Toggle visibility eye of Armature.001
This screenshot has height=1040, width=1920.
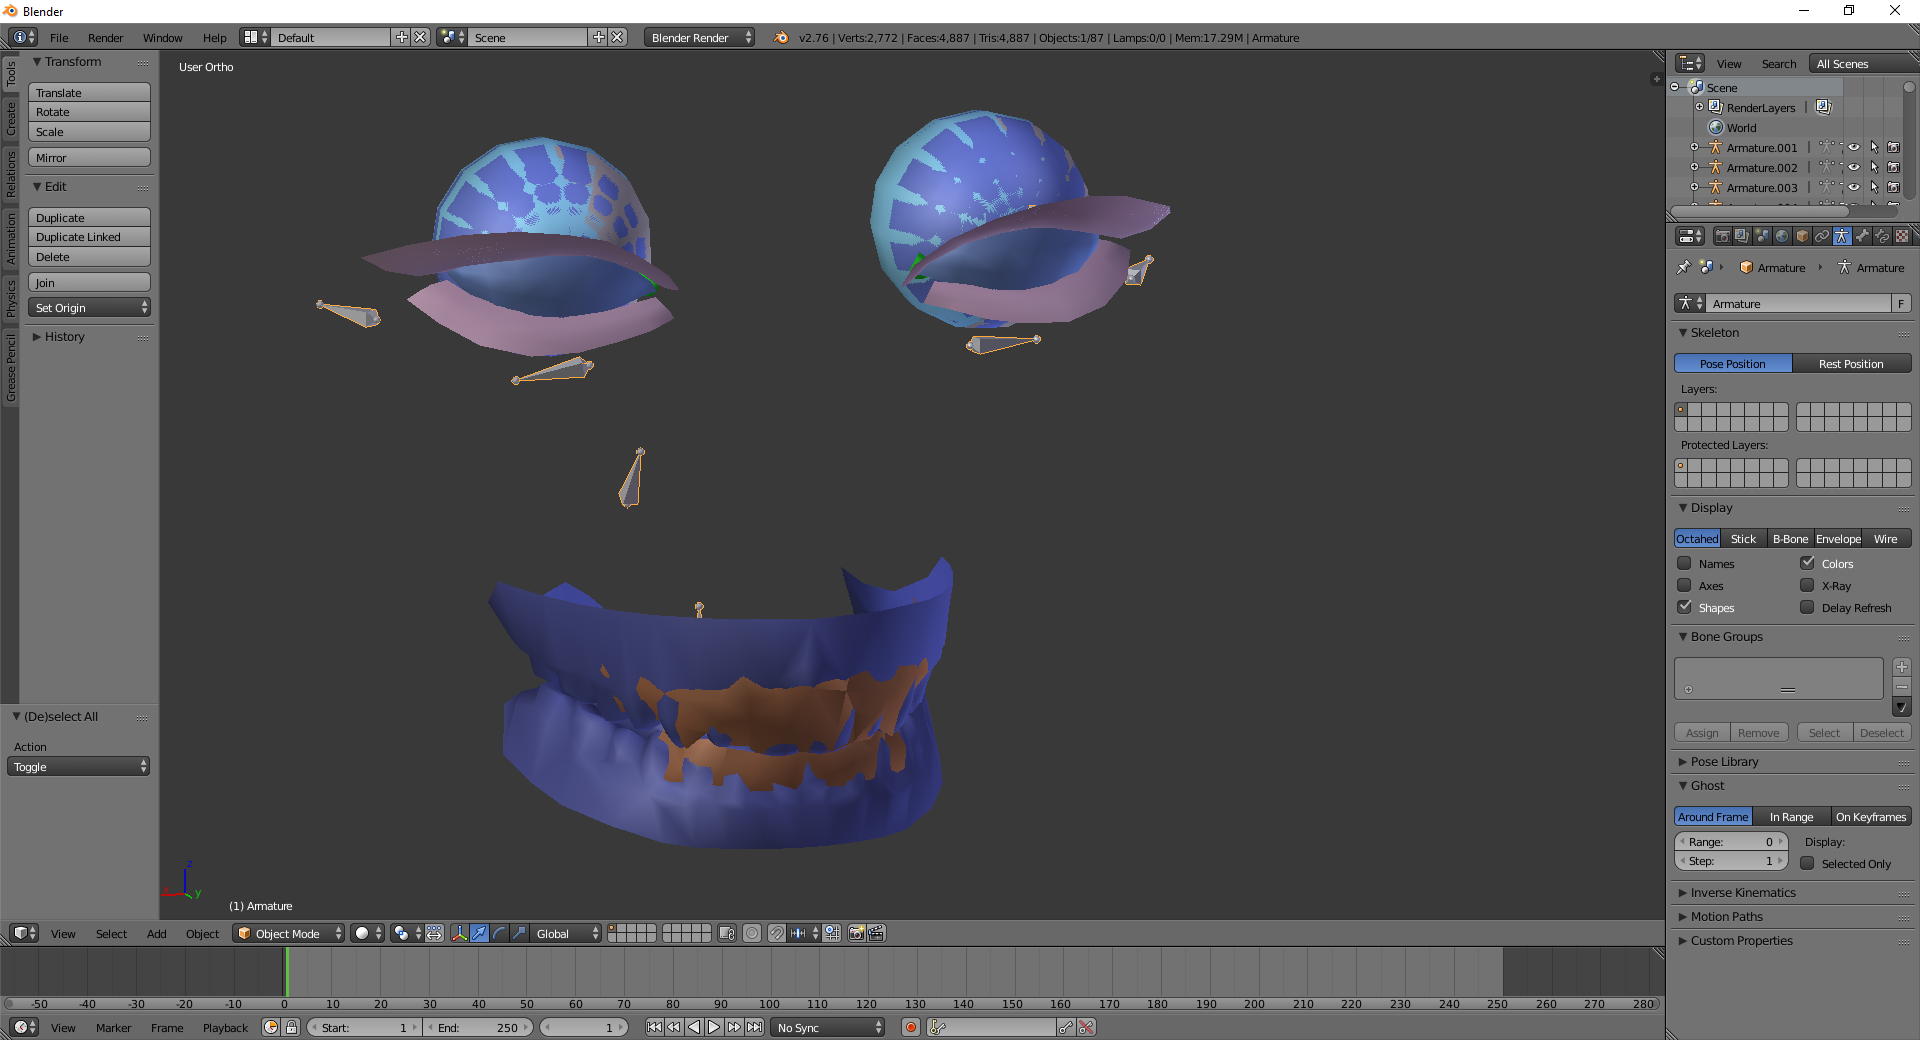point(1854,147)
